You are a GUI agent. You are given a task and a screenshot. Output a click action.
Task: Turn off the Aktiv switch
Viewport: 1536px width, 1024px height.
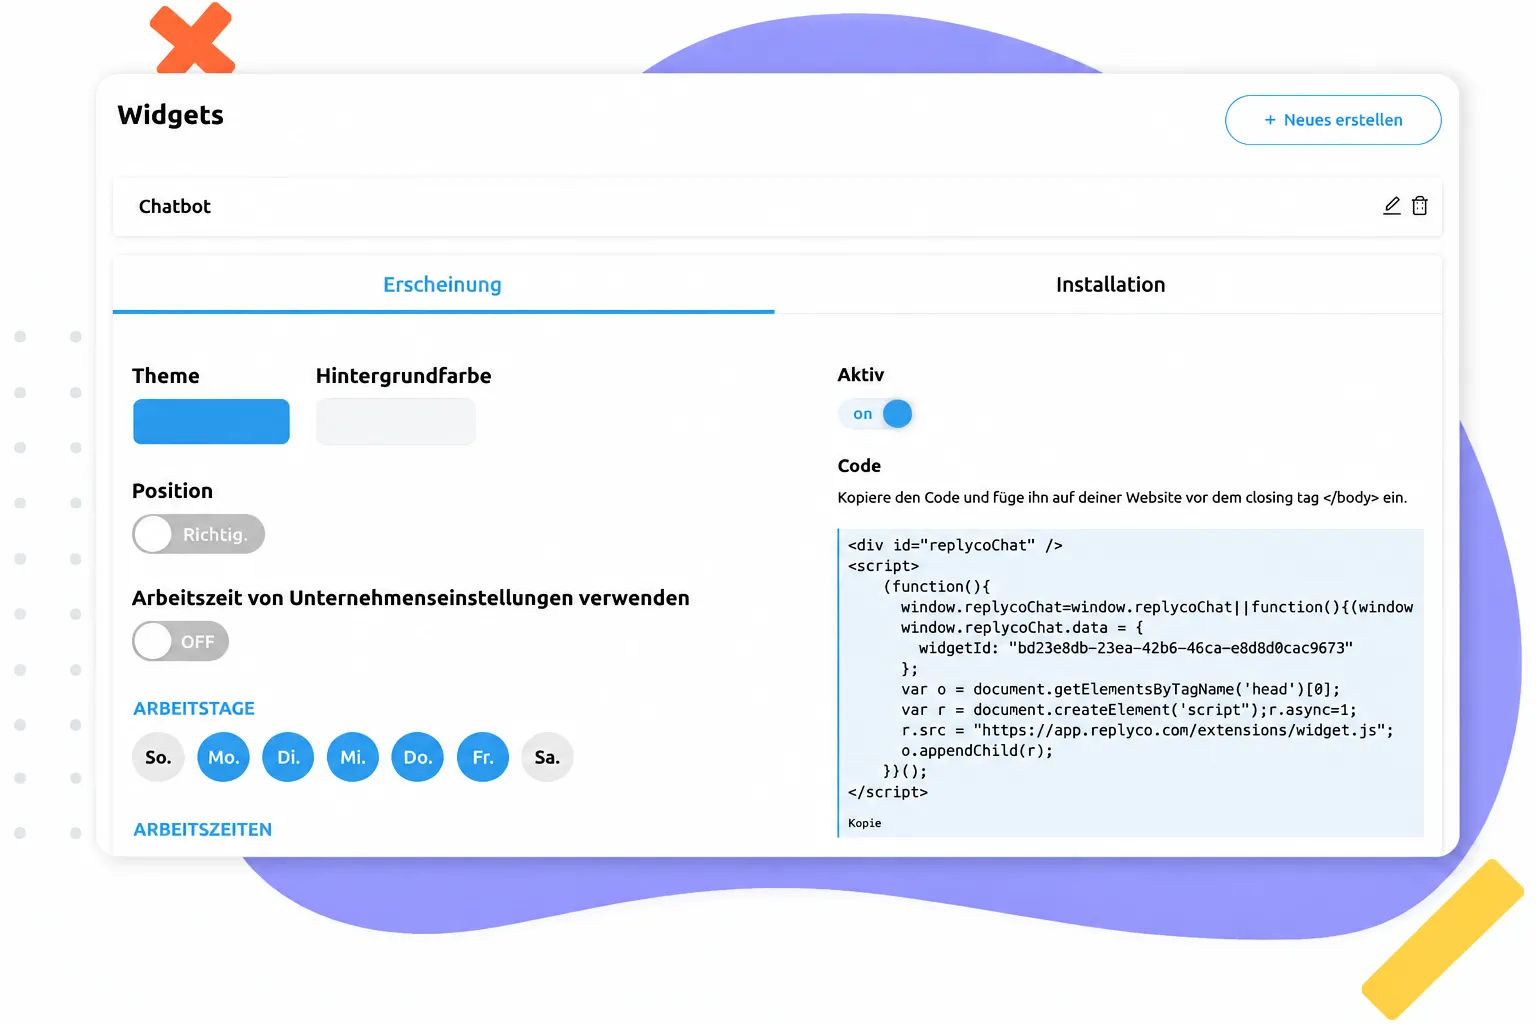876,414
